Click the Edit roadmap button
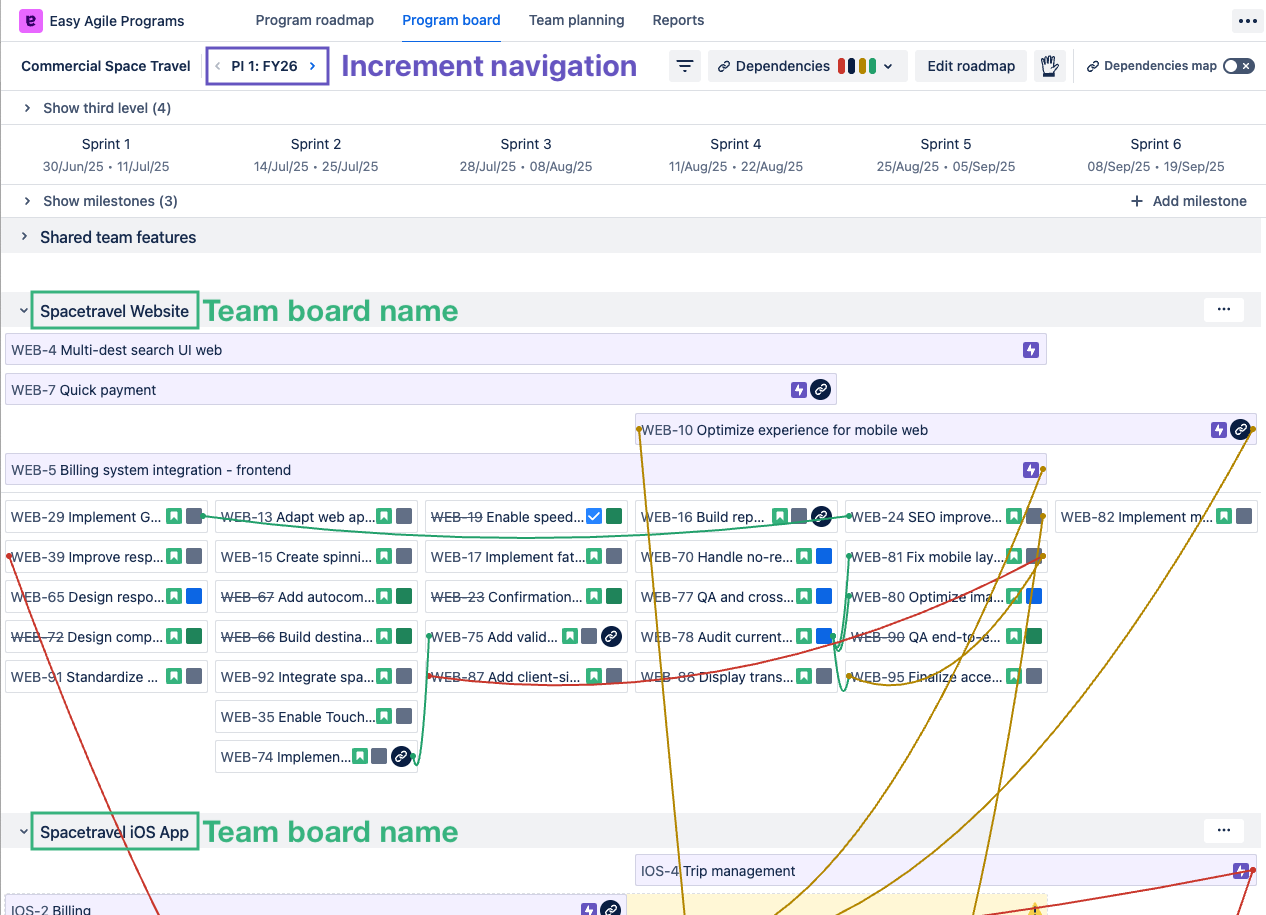Image resolution: width=1266 pixels, height=915 pixels. point(970,66)
